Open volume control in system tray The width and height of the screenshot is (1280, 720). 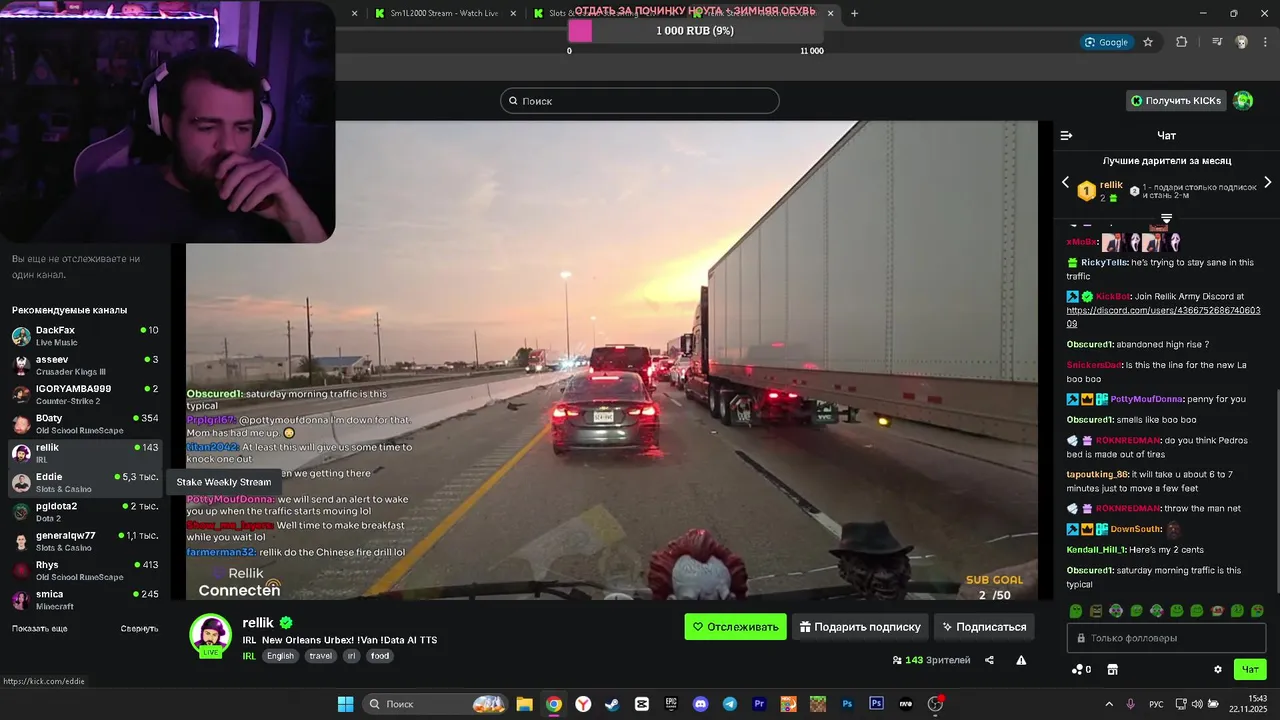pos(1197,704)
